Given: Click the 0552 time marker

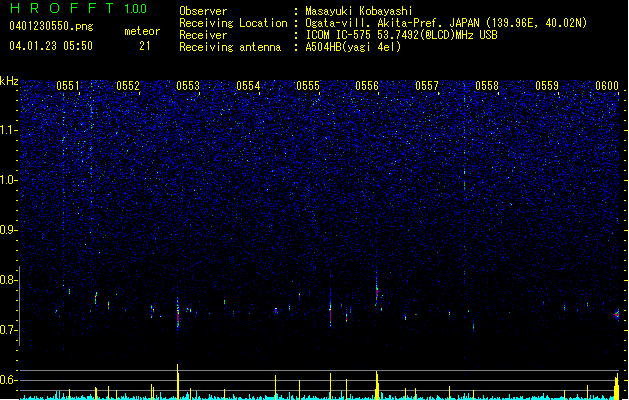Looking at the screenshot, I should coord(128,86).
